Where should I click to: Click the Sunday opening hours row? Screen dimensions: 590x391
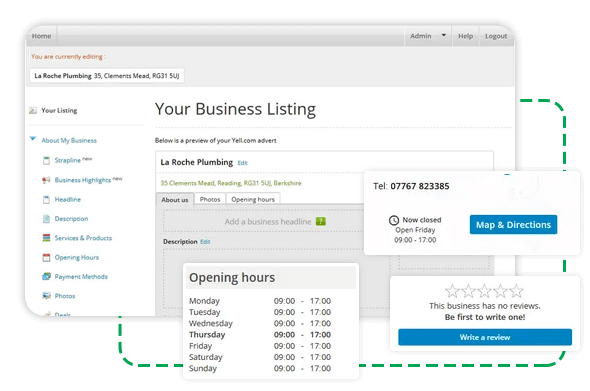[260, 368]
